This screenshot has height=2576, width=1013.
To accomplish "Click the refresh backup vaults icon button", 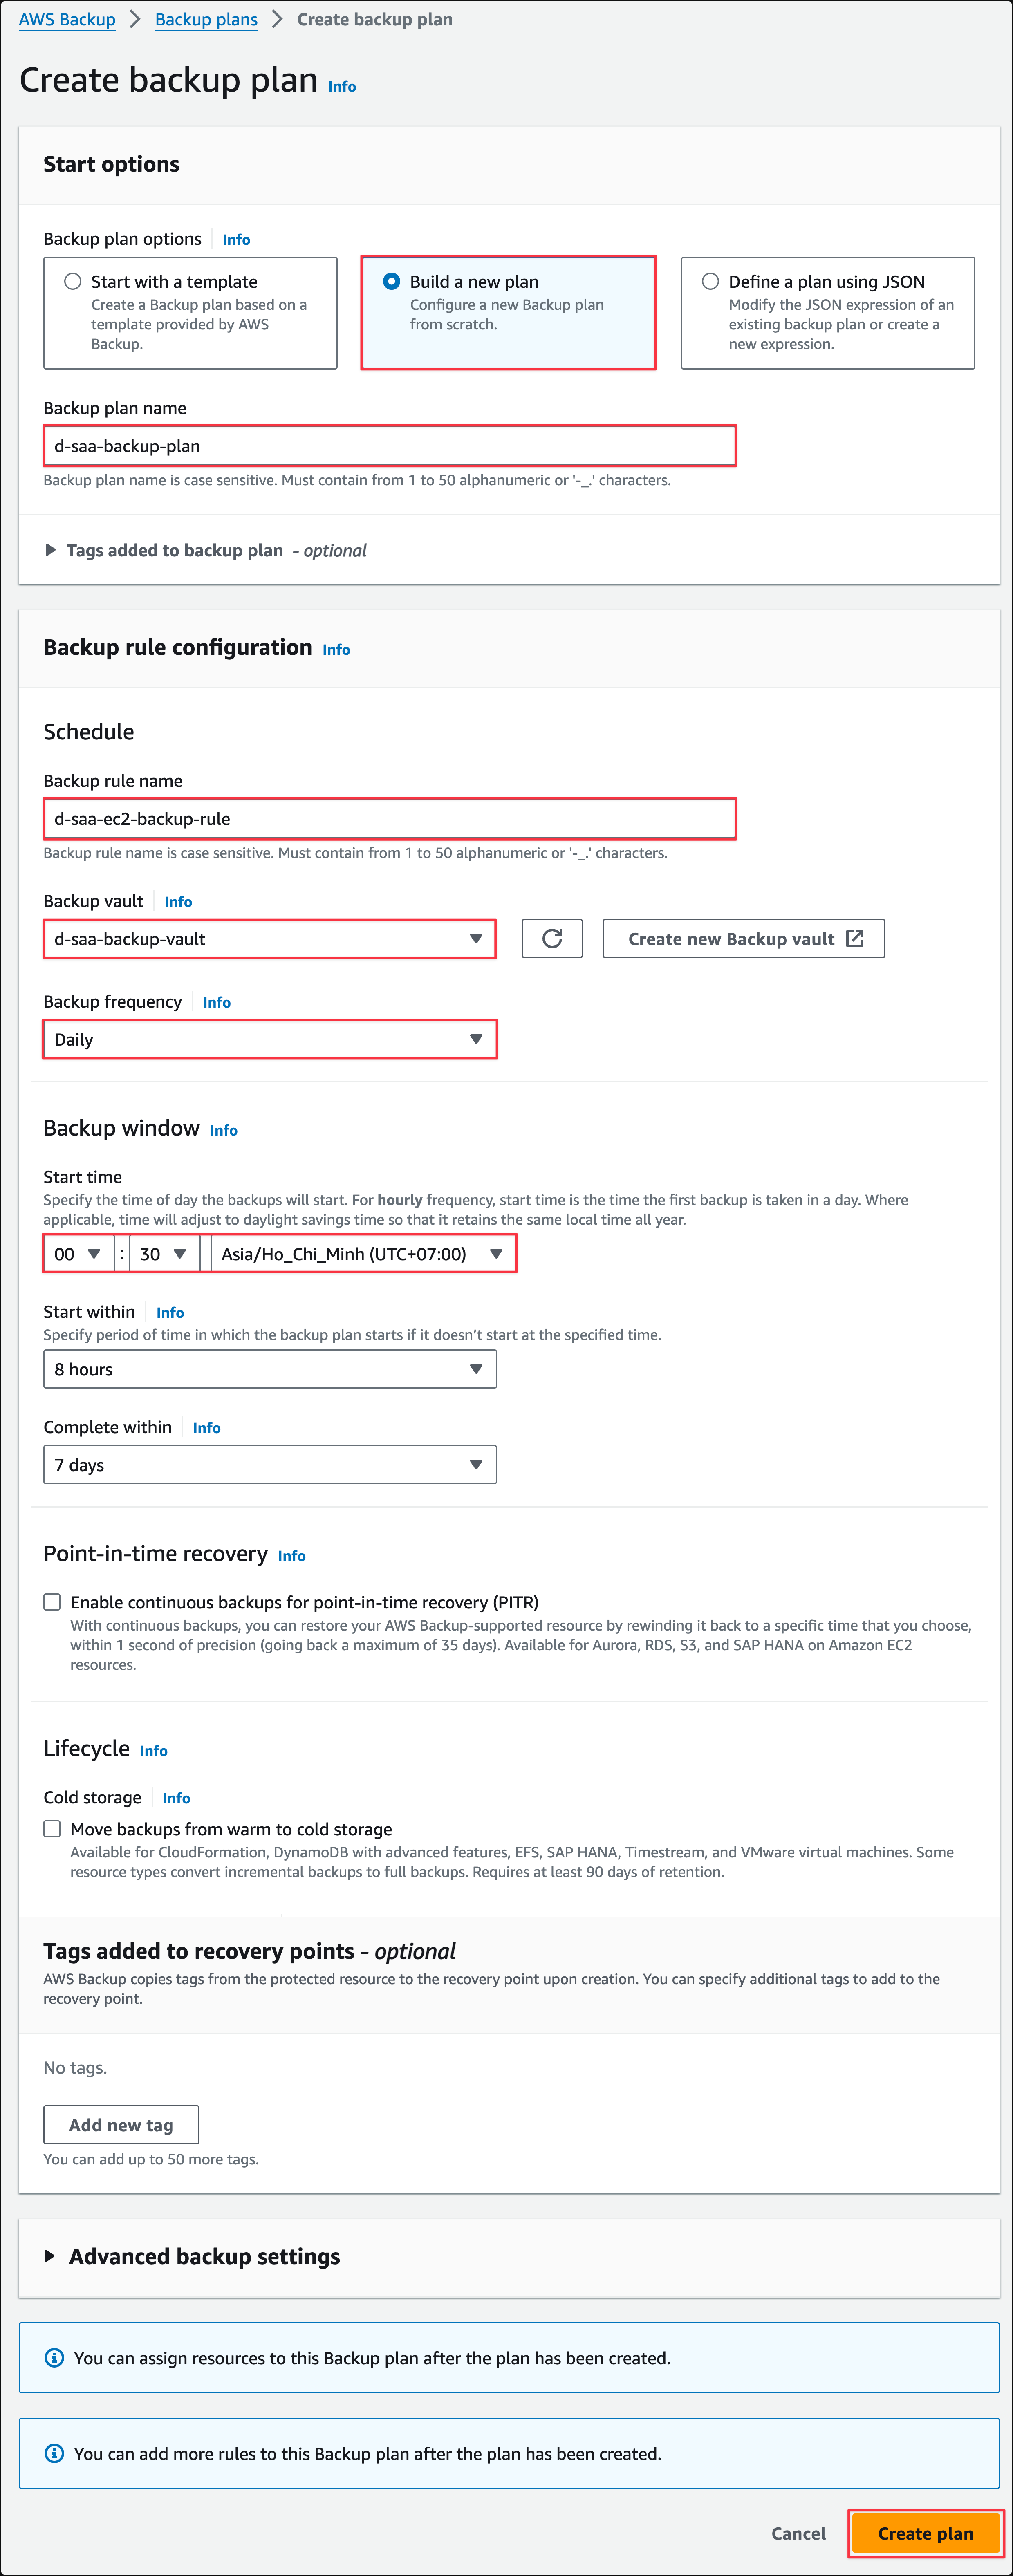I will coord(551,938).
